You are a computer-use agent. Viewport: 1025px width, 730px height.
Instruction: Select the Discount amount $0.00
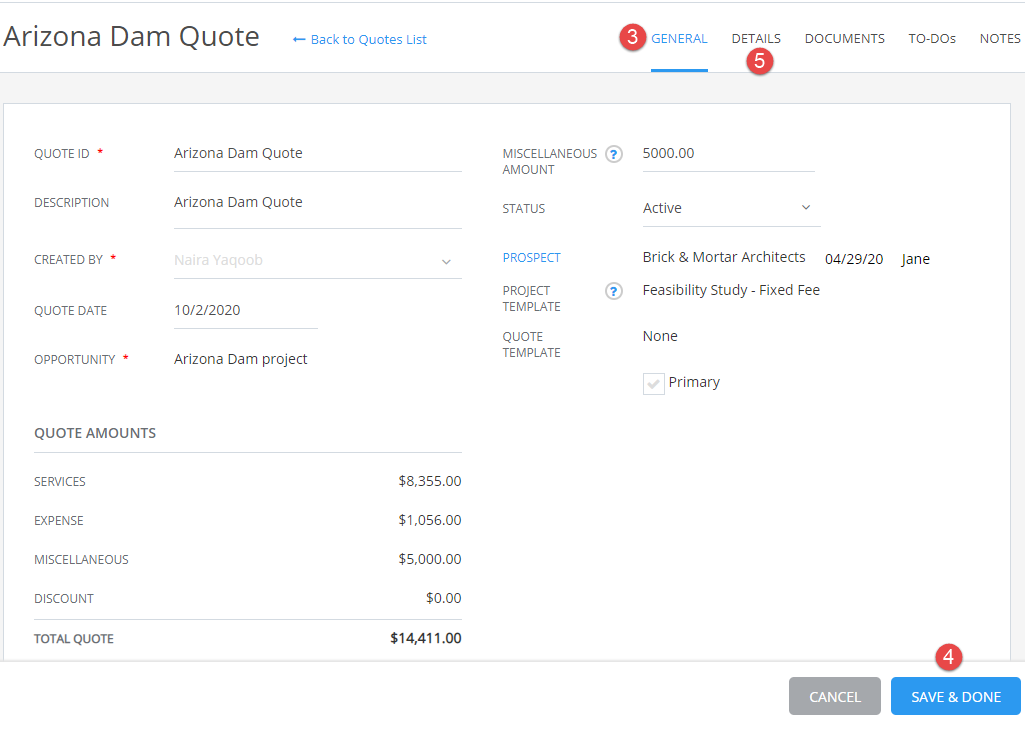pos(443,599)
